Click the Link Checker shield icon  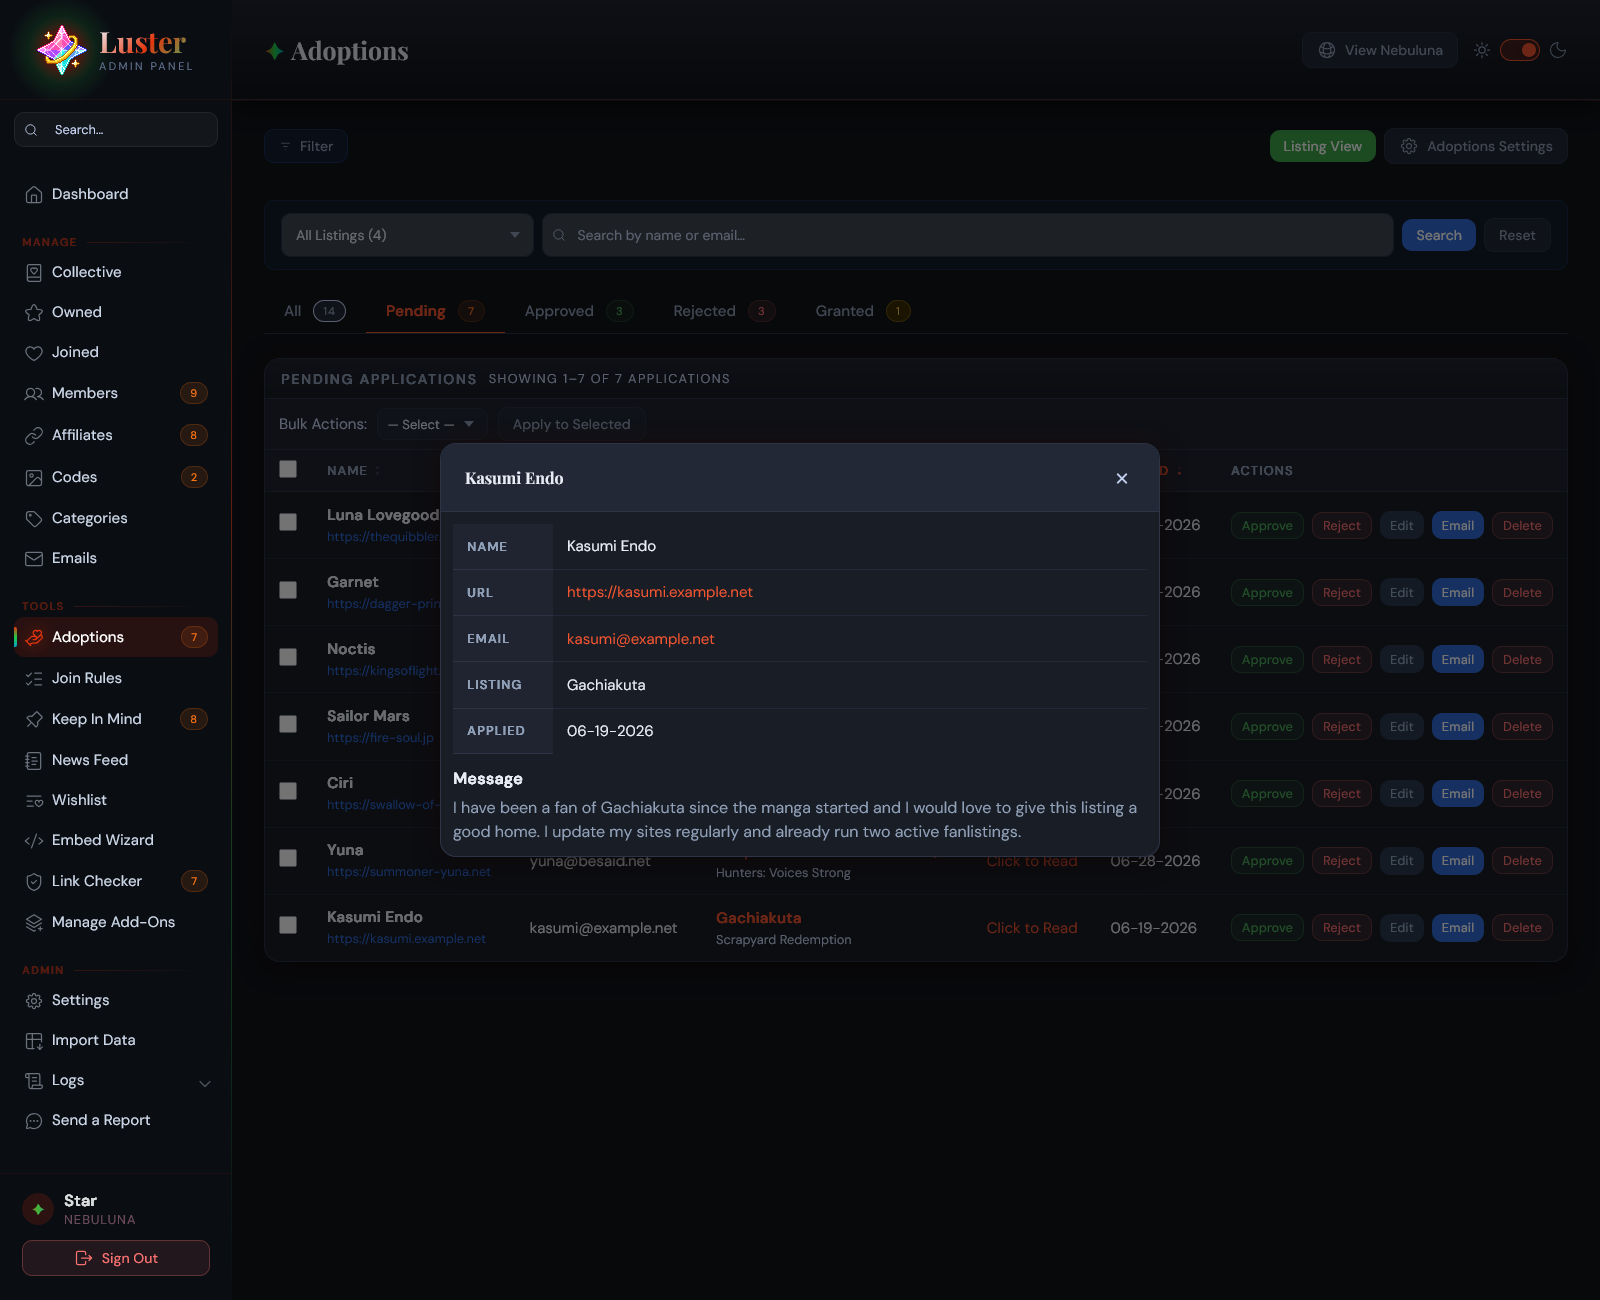(34, 882)
